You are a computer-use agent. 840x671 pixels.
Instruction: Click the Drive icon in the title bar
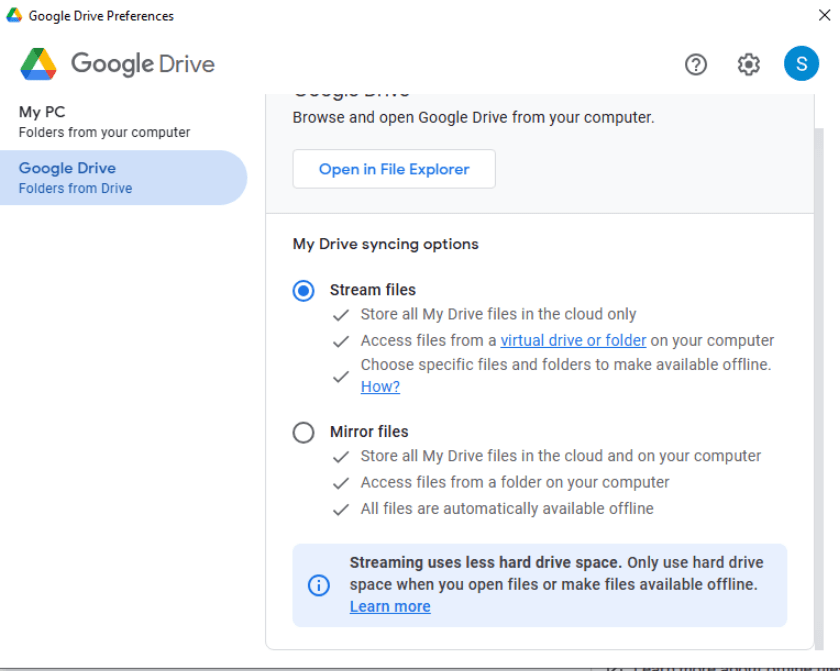(14, 15)
